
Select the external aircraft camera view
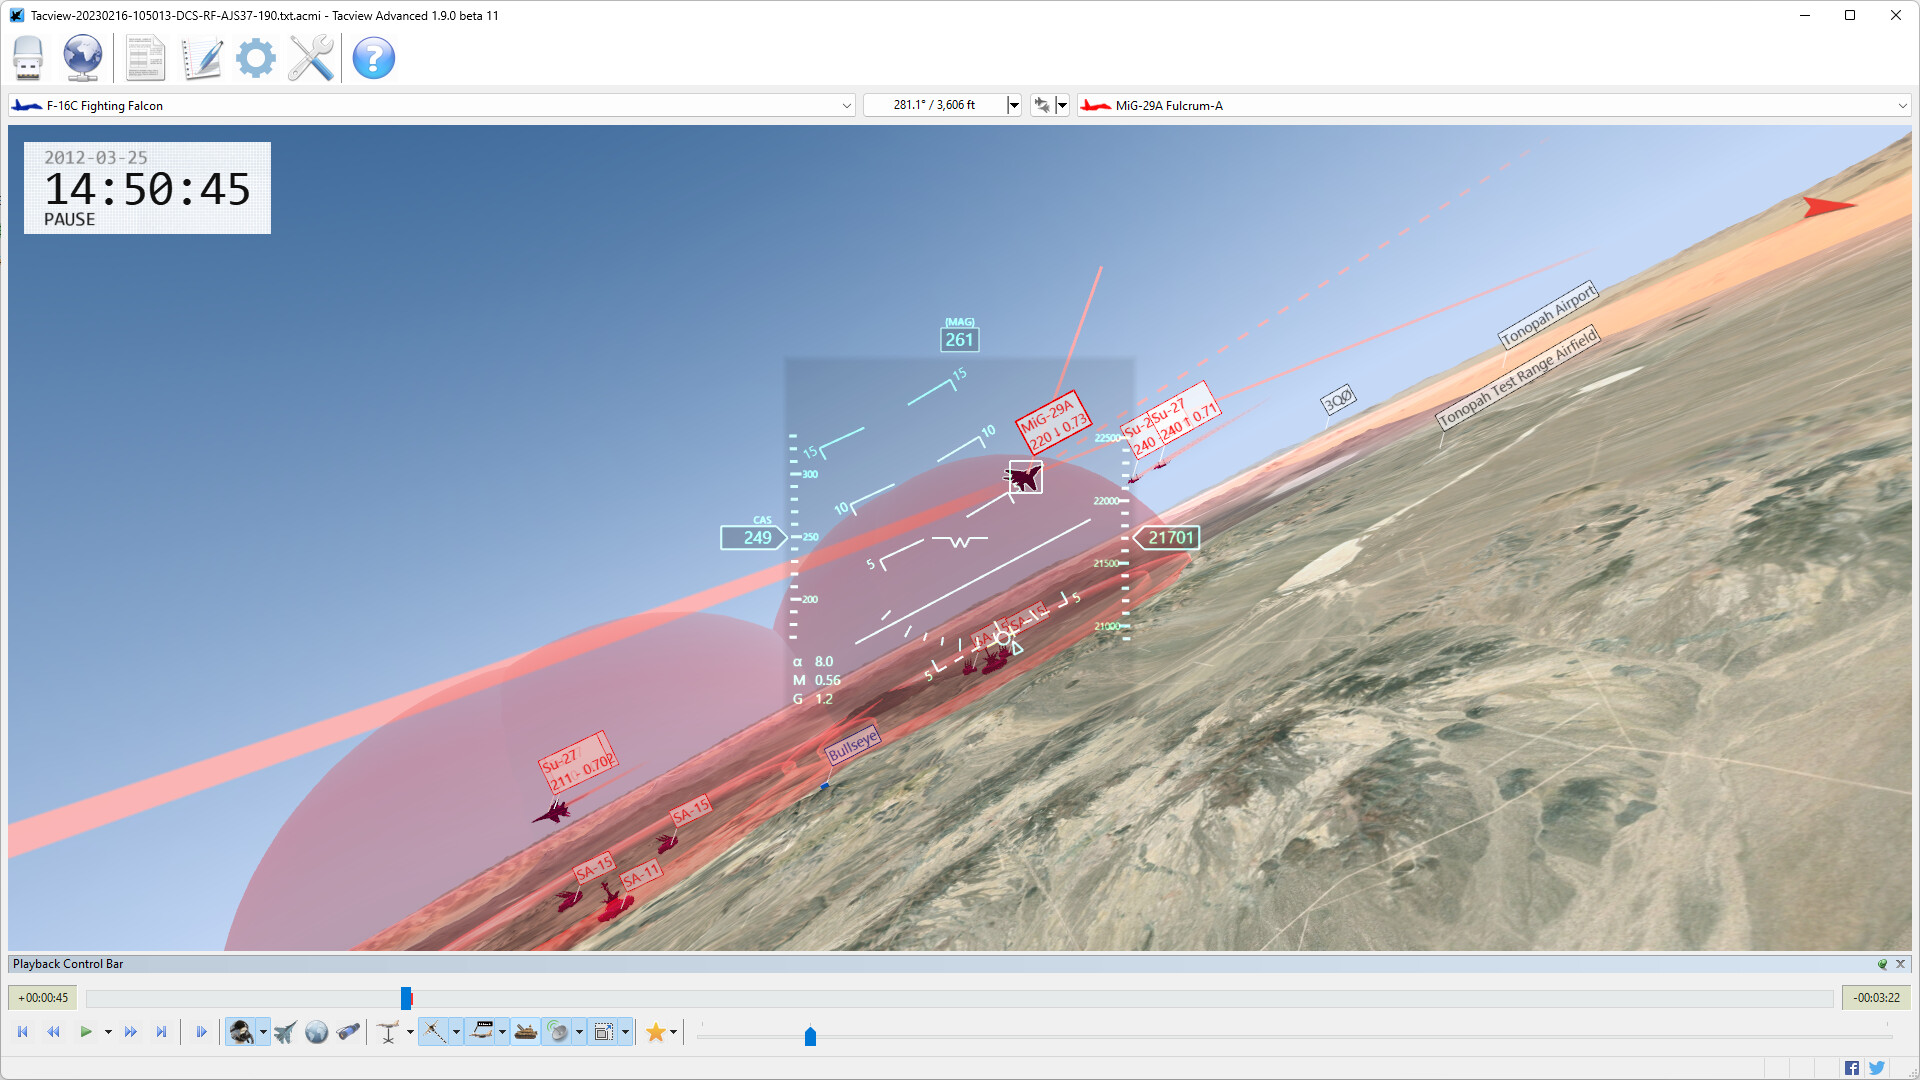(284, 1031)
